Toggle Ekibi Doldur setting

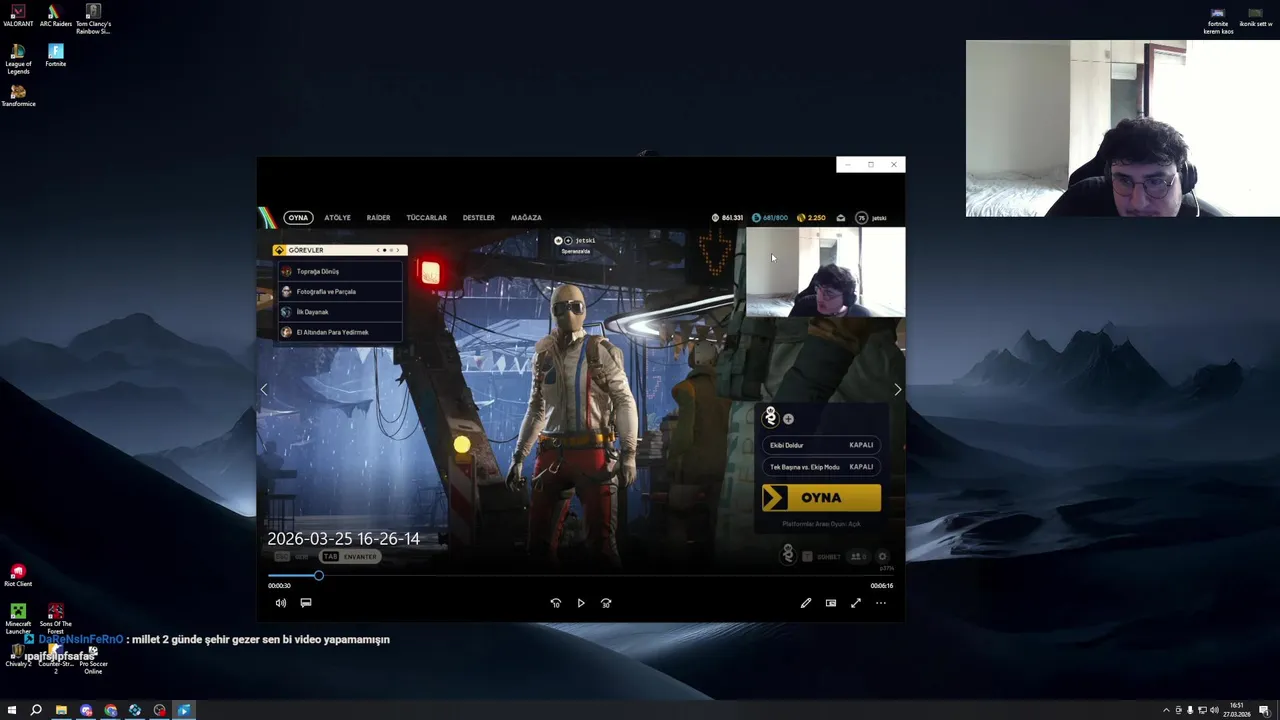coord(821,445)
